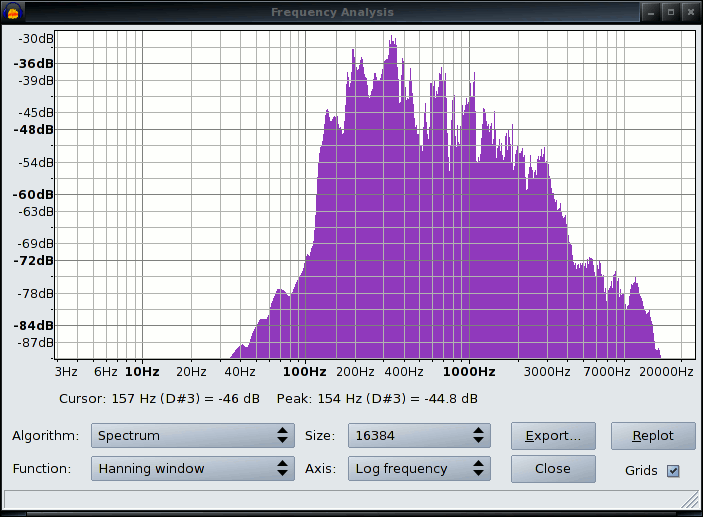Click the Export... button
This screenshot has height=517, width=703.
[x=553, y=435]
